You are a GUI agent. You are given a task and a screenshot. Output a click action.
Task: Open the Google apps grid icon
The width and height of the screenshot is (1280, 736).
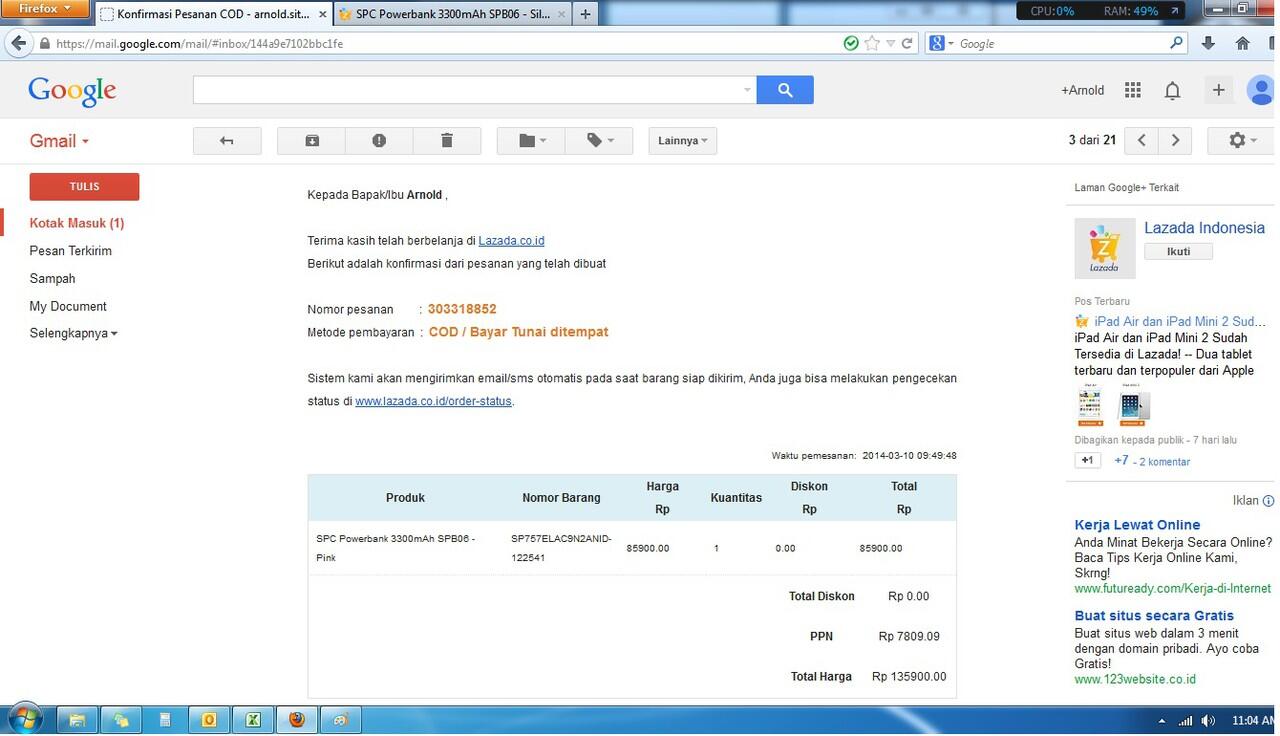pos(1132,90)
